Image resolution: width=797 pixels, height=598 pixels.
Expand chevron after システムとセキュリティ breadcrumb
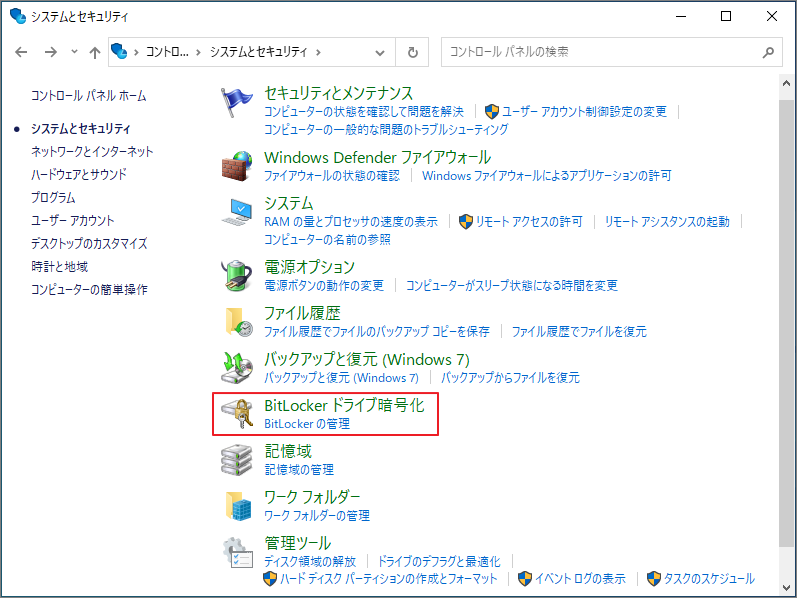tap(318, 52)
